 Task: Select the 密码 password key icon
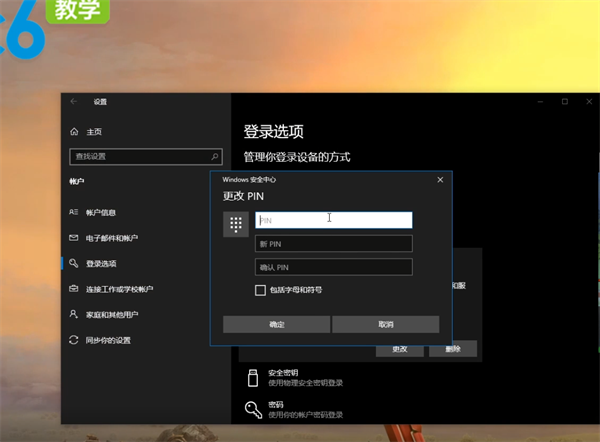pos(251,409)
